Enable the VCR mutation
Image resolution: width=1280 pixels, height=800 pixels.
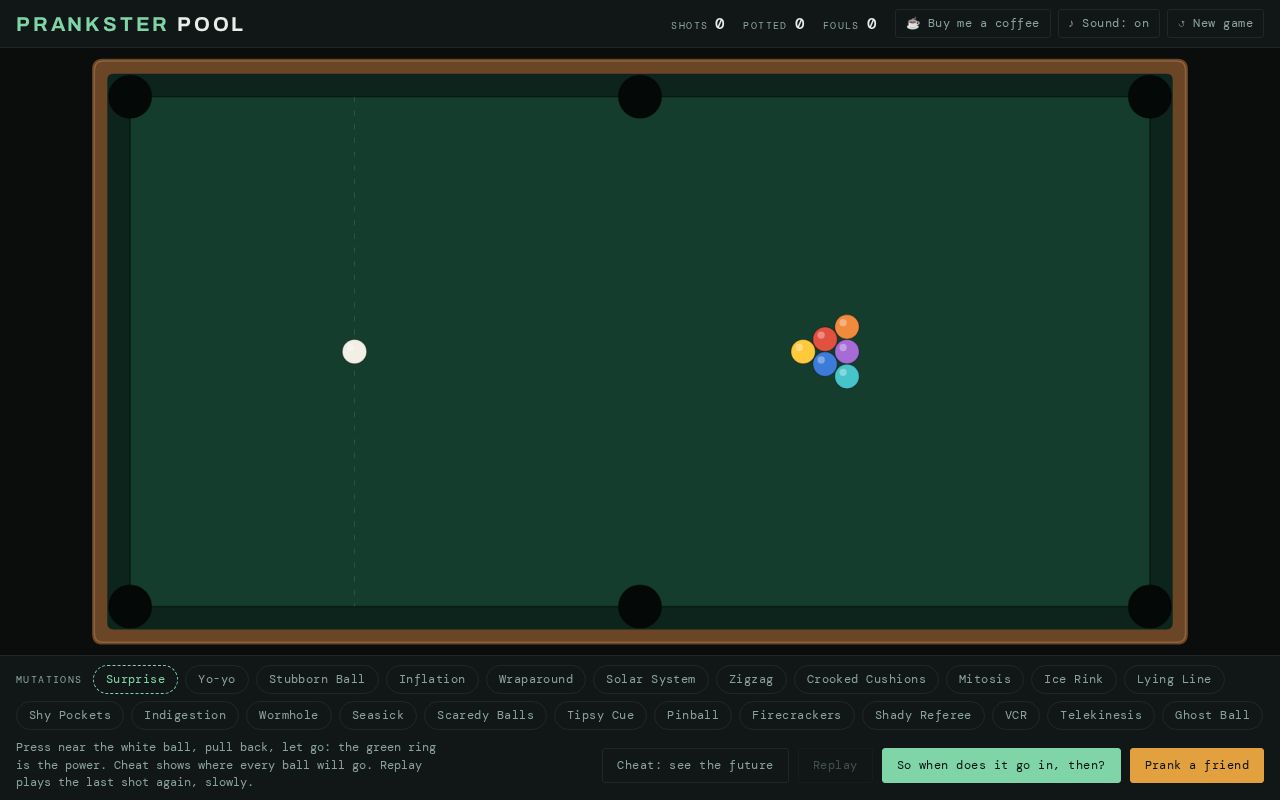(x=1016, y=716)
